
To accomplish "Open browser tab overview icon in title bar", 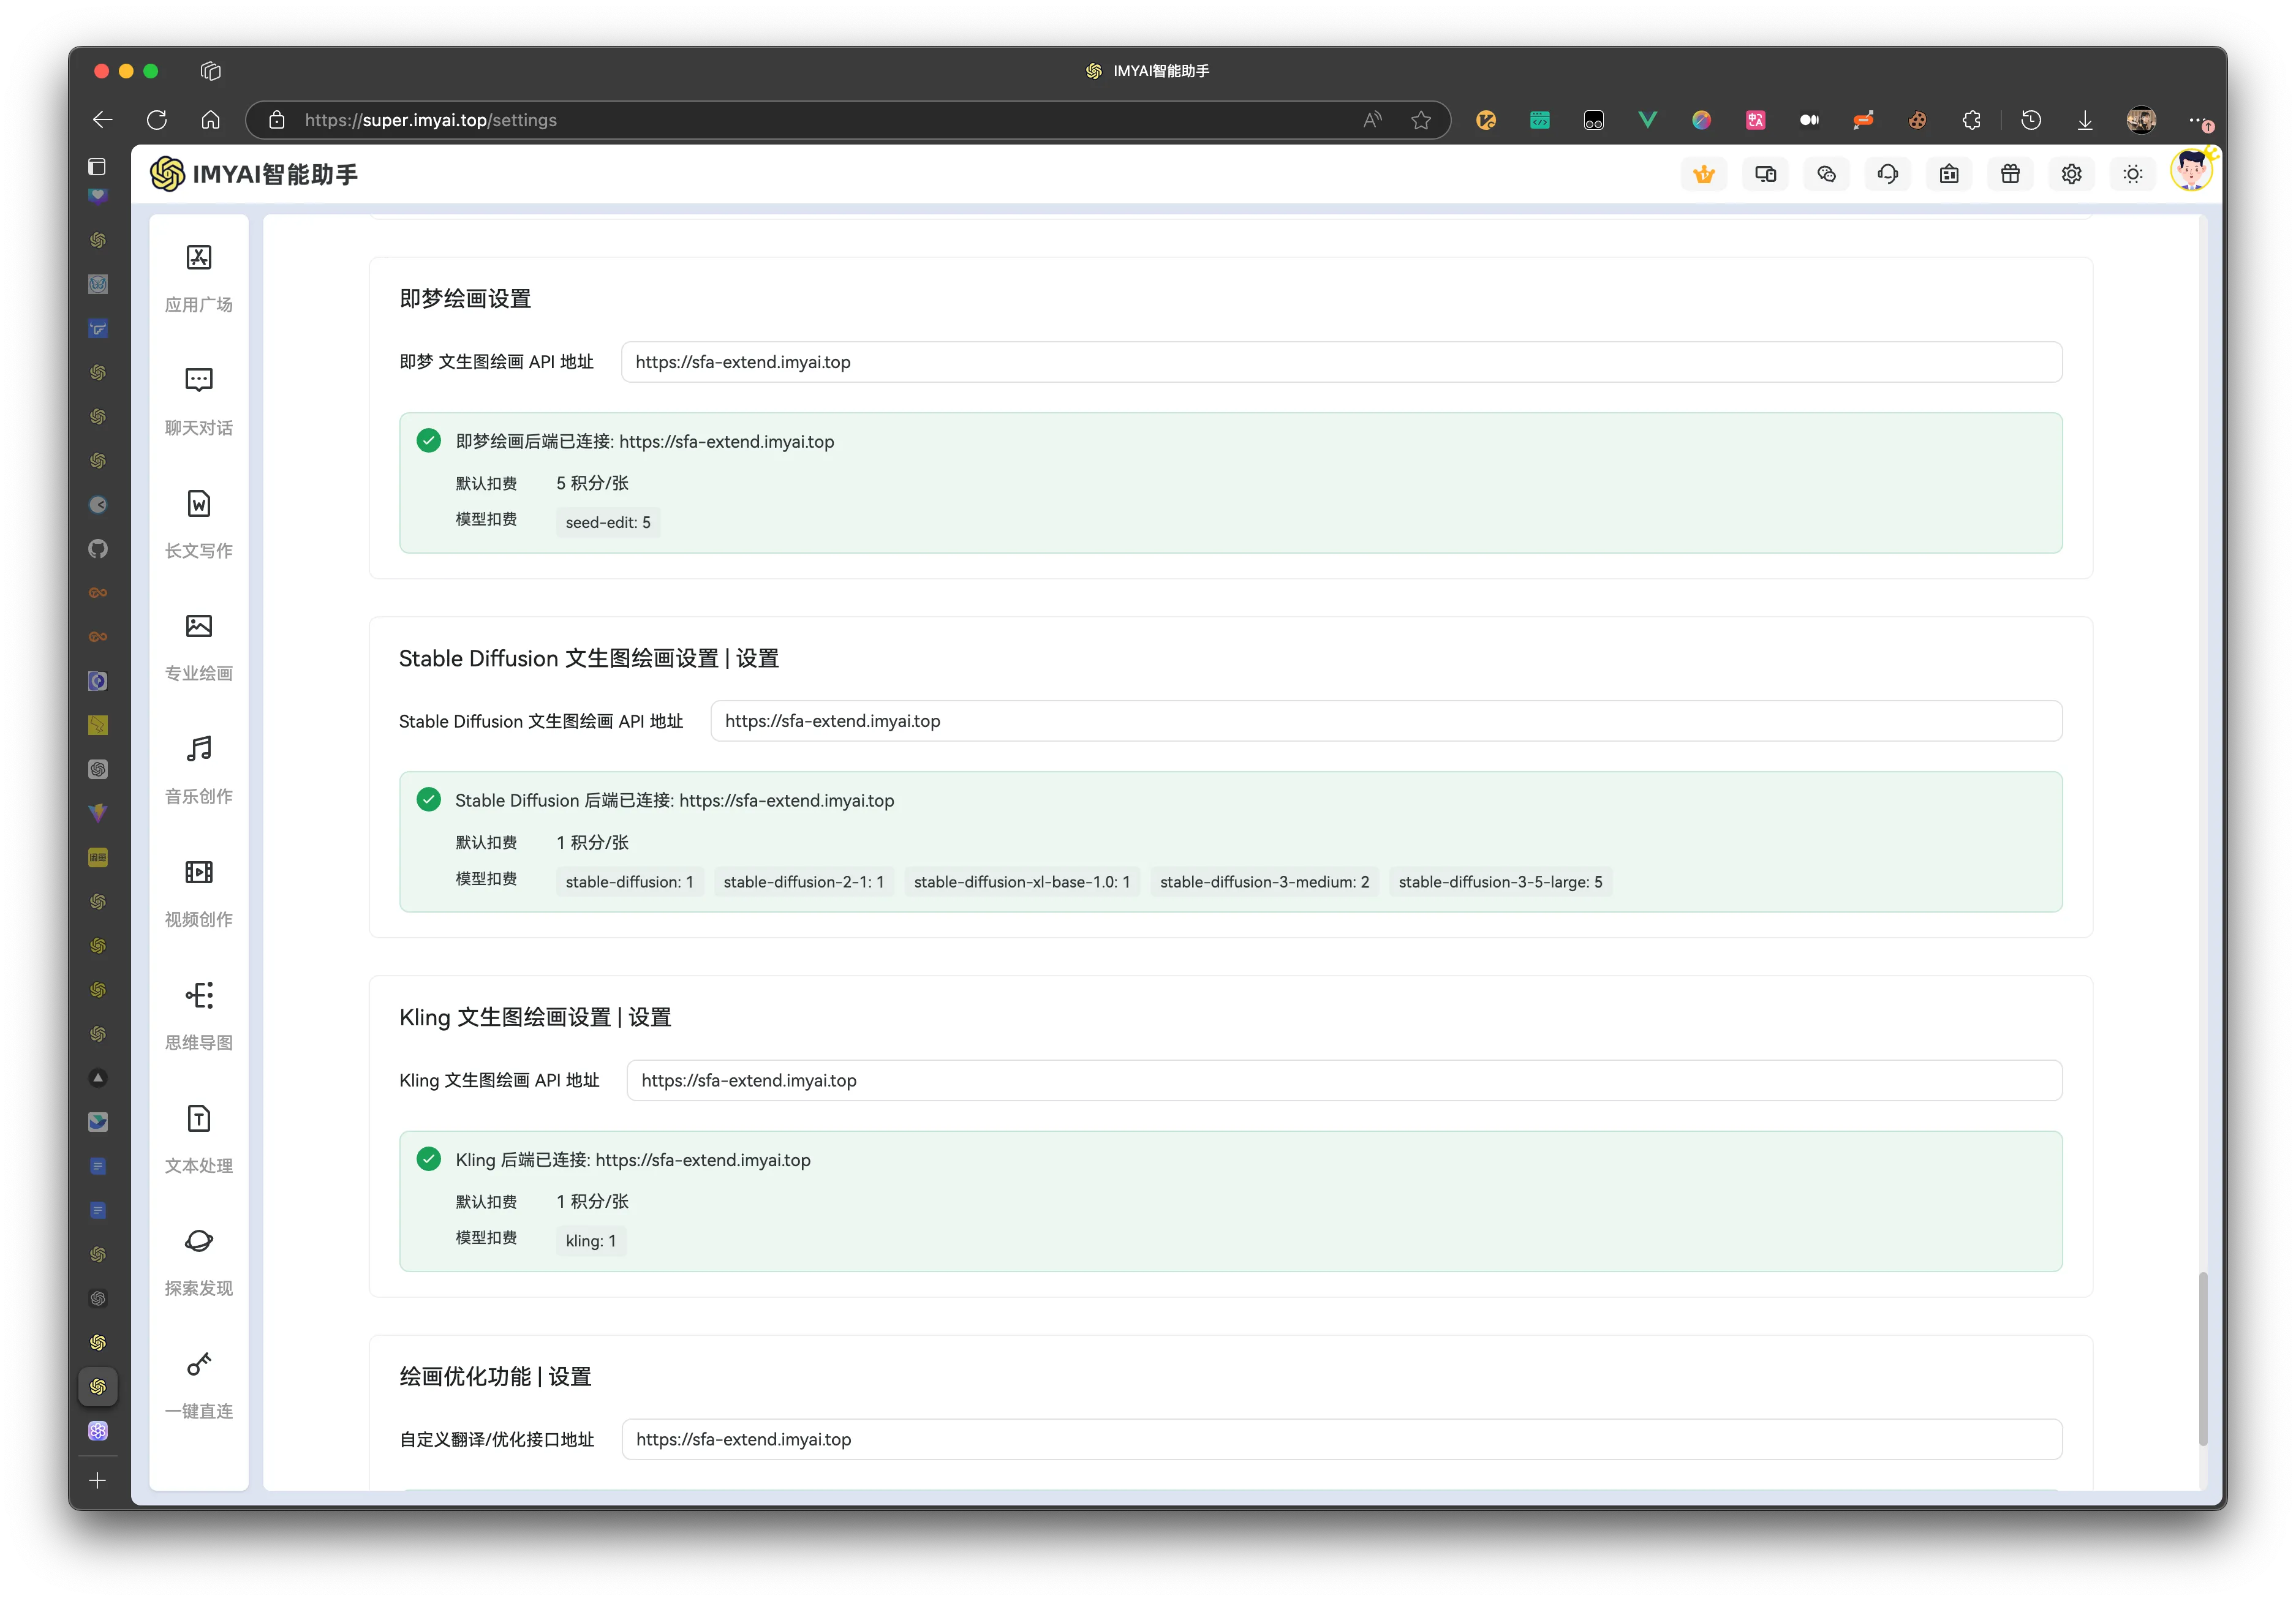I will (x=210, y=71).
